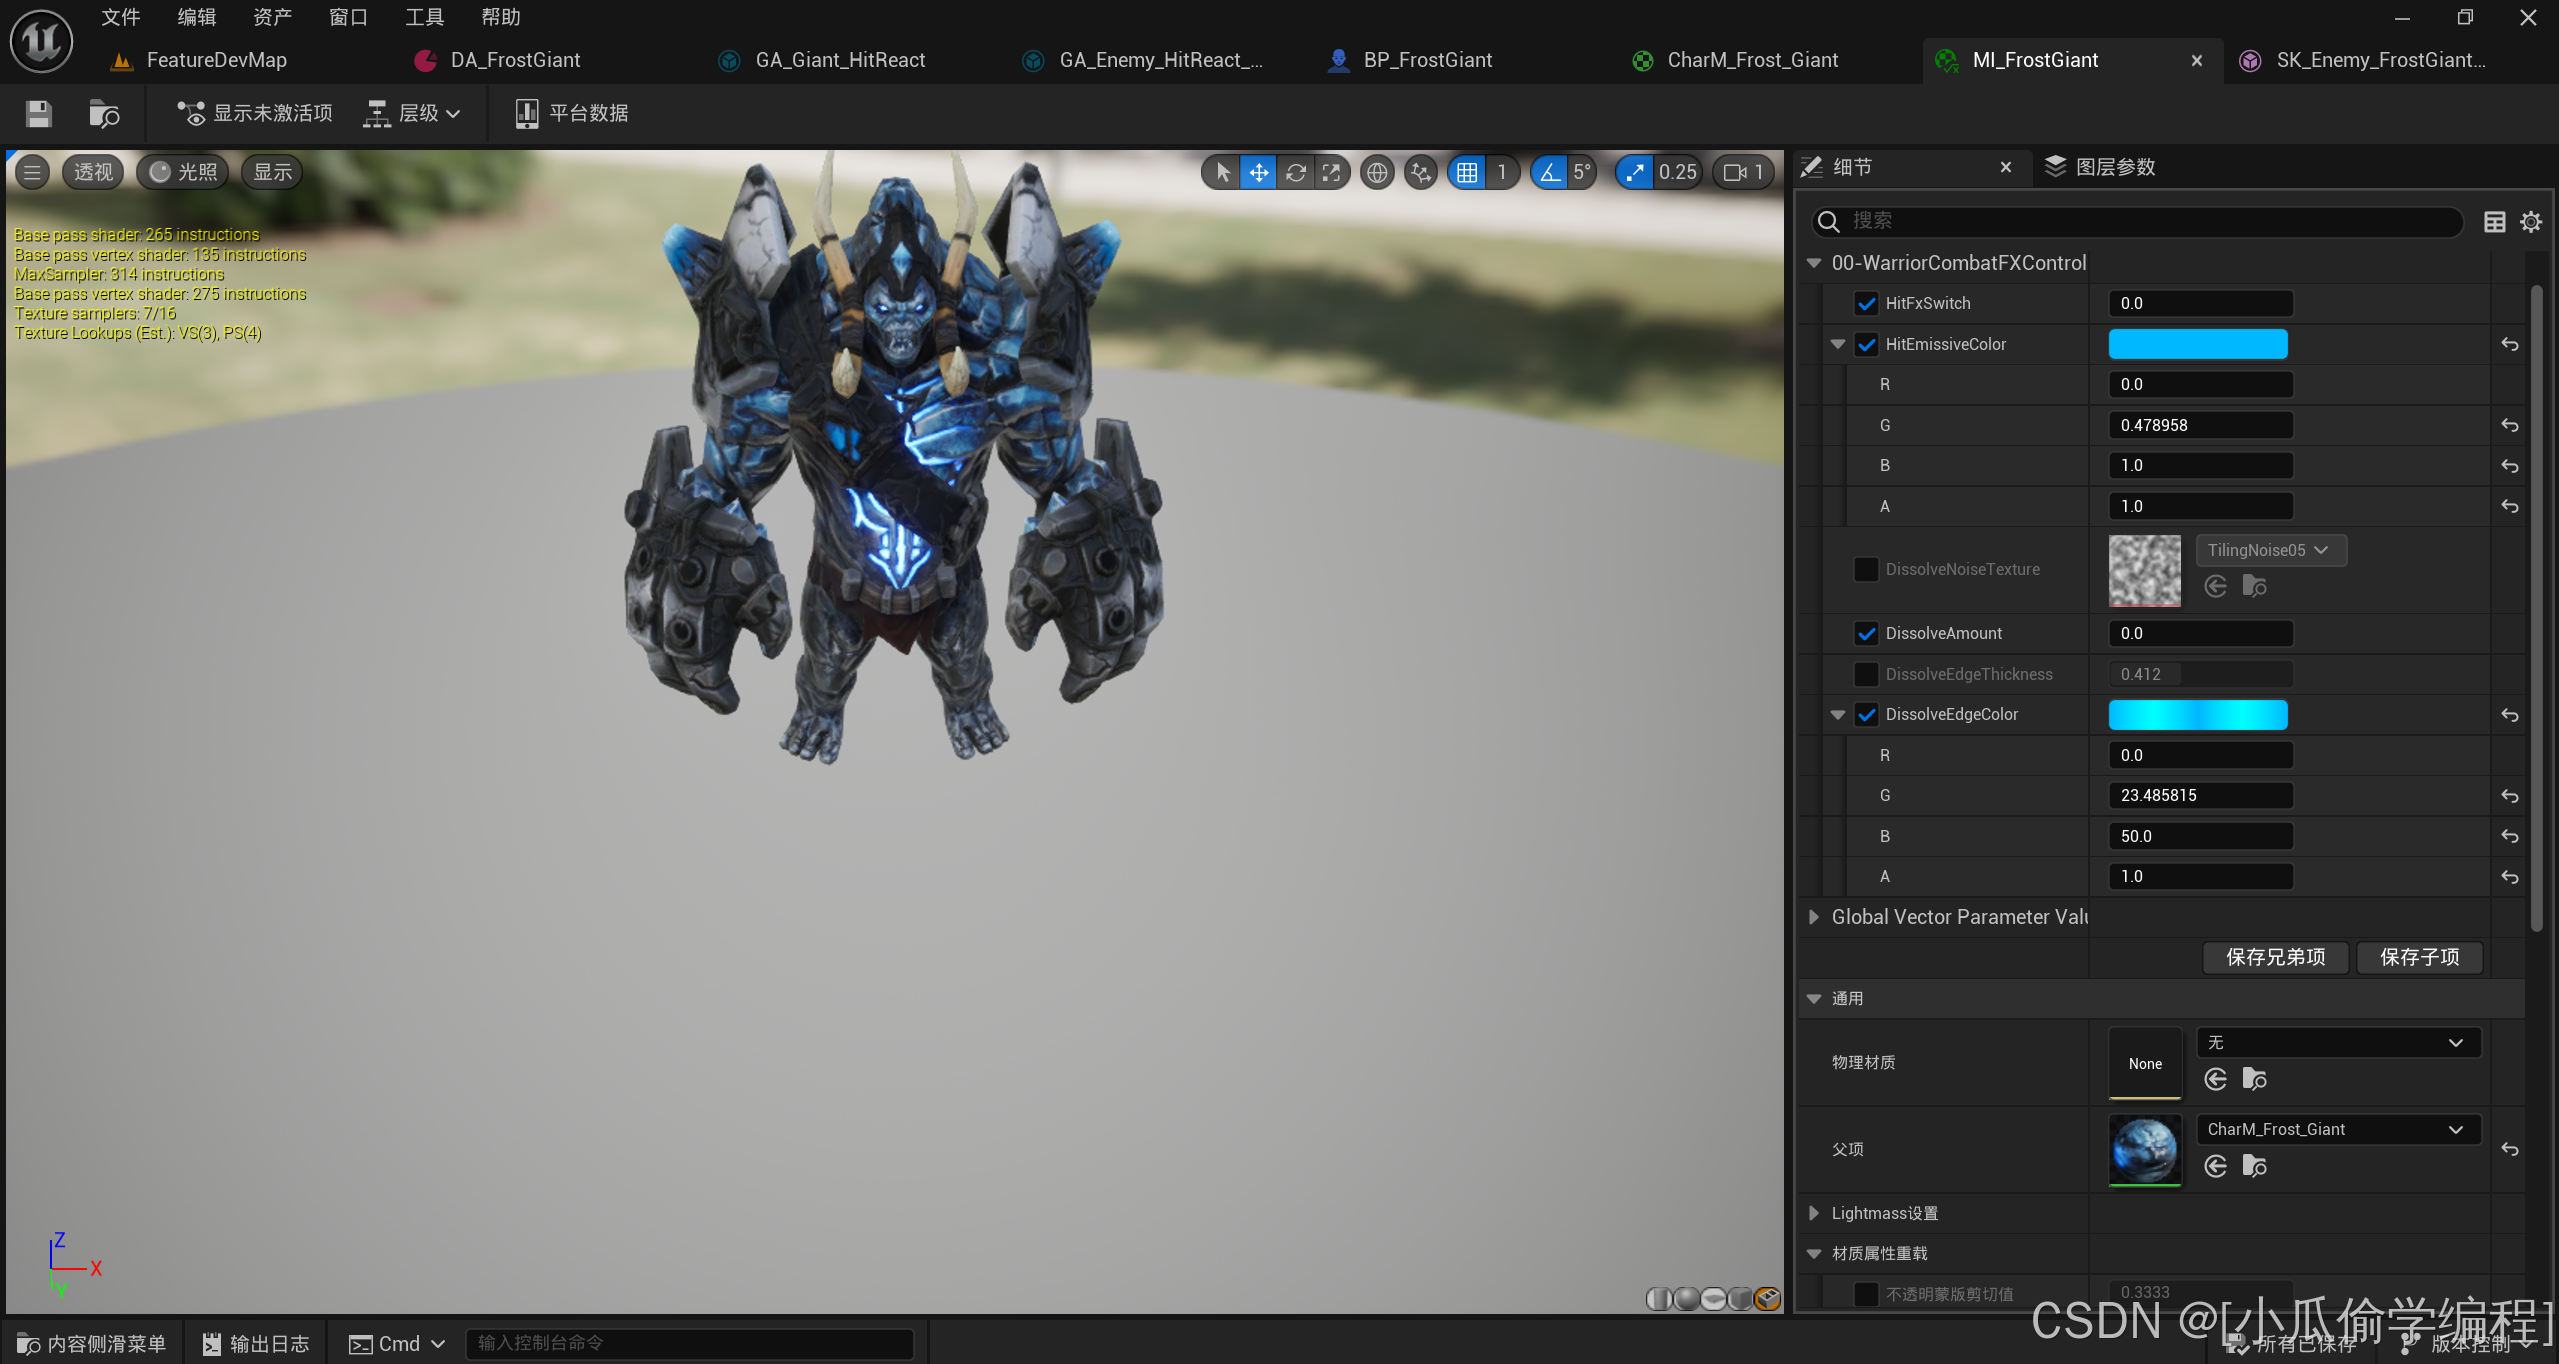Browse to parent material CharM_Frost_Giant
This screenshot has width=2559, height=1364.
tap(2254, 1166)
